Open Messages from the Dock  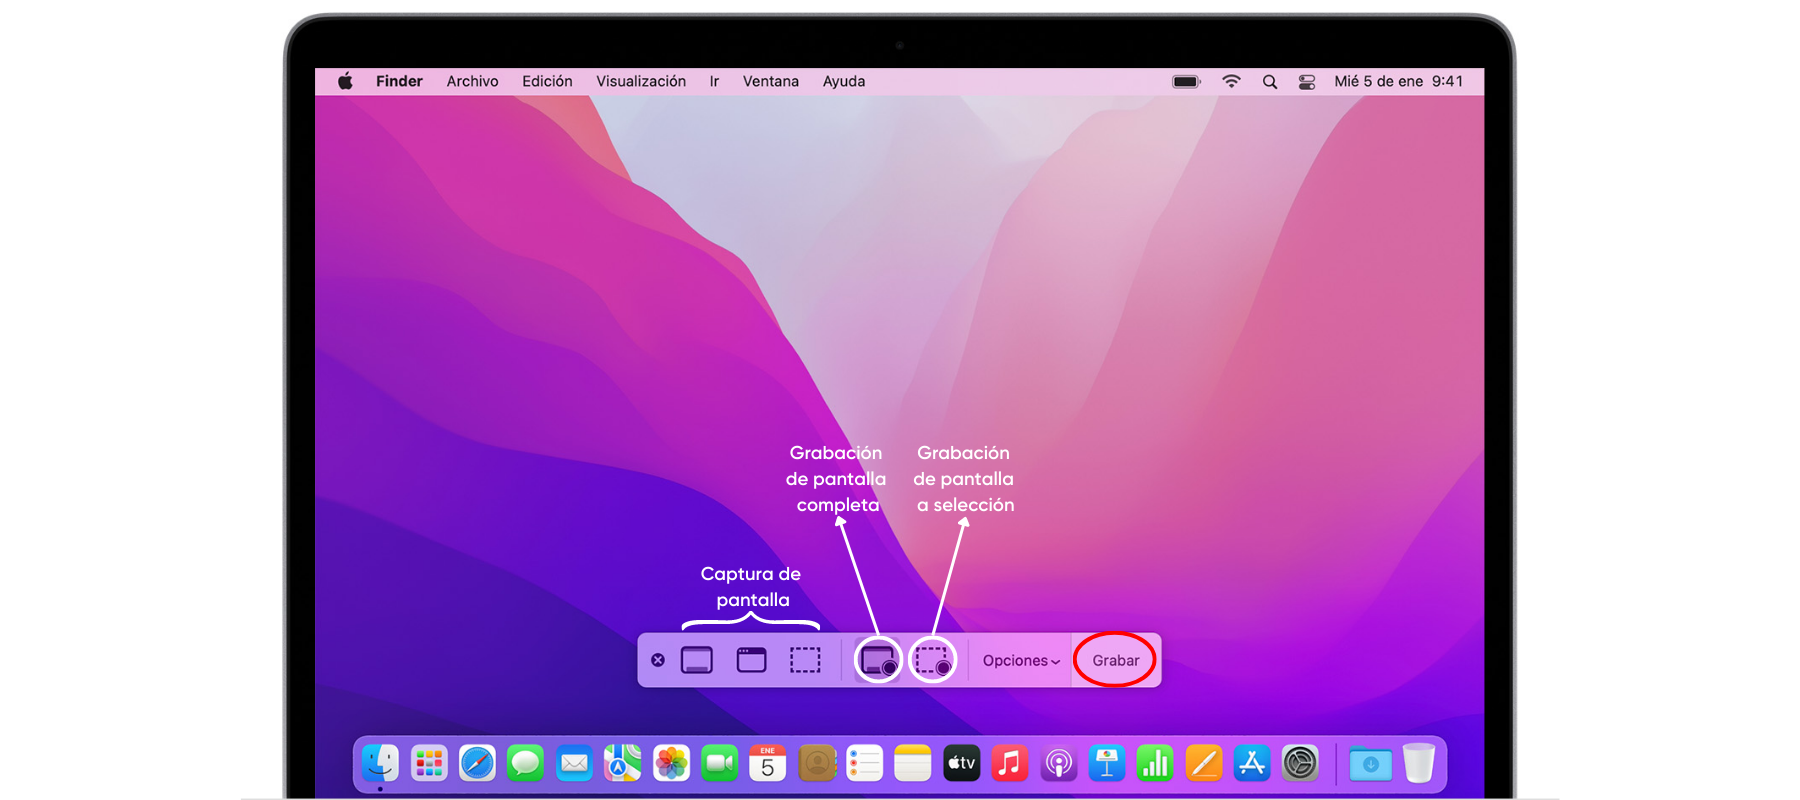click(526, 765)
